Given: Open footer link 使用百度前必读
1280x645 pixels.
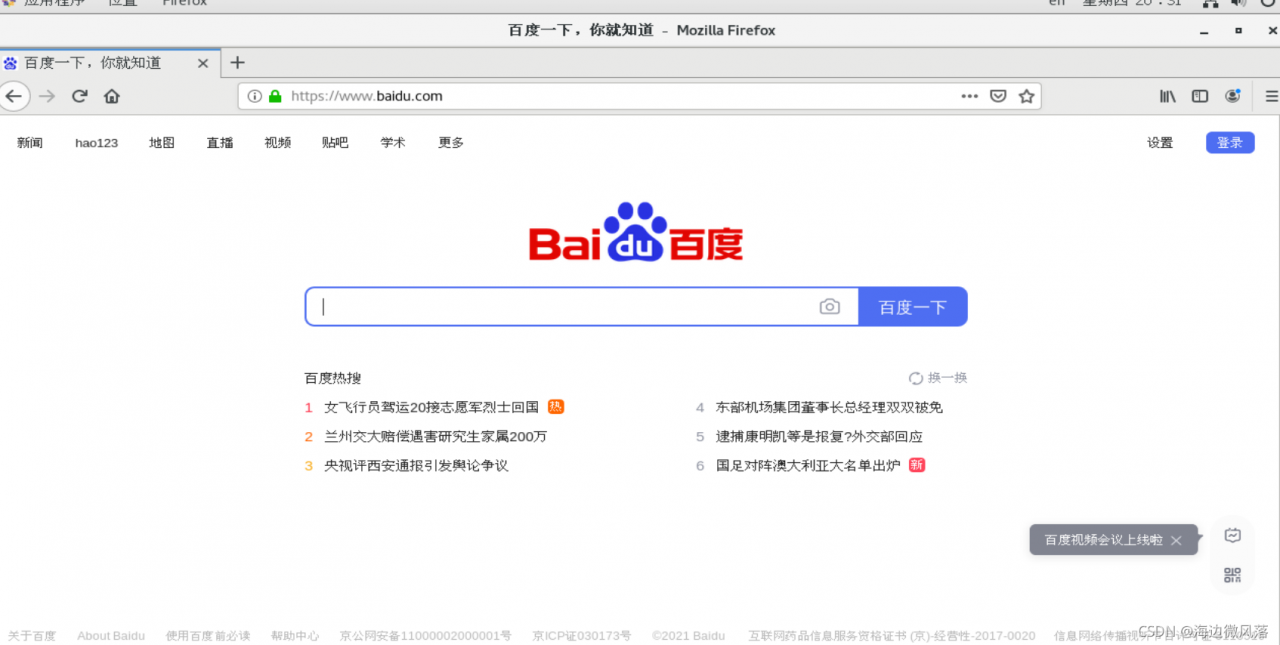Looking at the screenshot, I should point(208,636).
